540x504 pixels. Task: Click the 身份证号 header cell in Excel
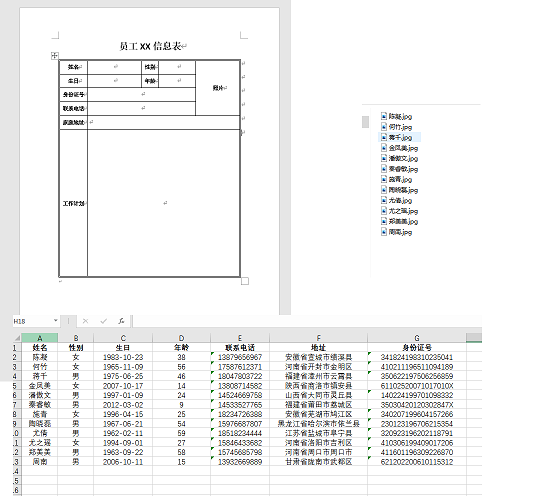point(417,348)
